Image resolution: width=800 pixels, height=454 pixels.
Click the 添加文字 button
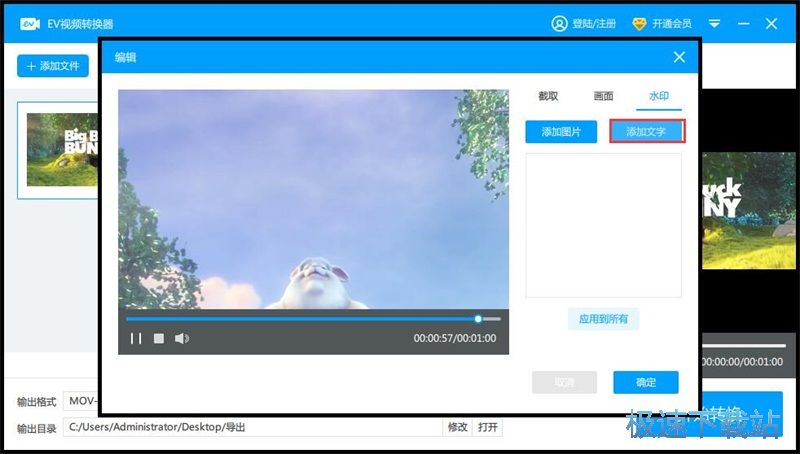[646, 132]
